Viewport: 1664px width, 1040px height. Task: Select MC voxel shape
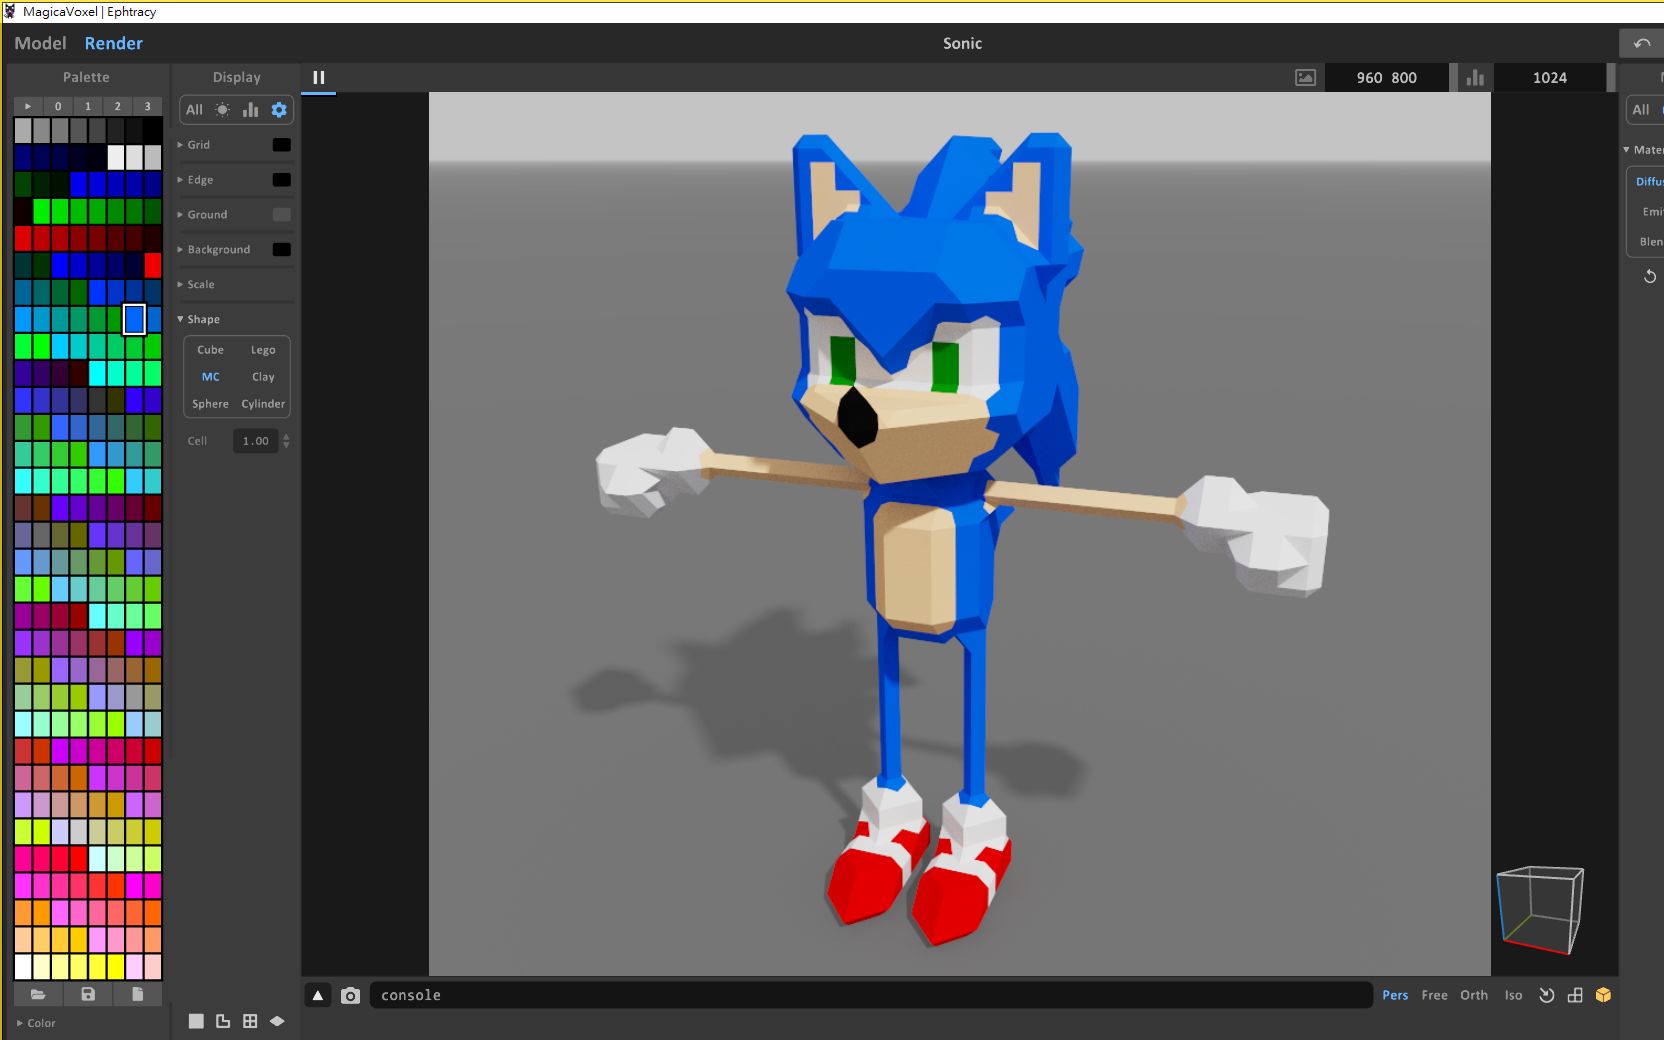coord(210,377)
